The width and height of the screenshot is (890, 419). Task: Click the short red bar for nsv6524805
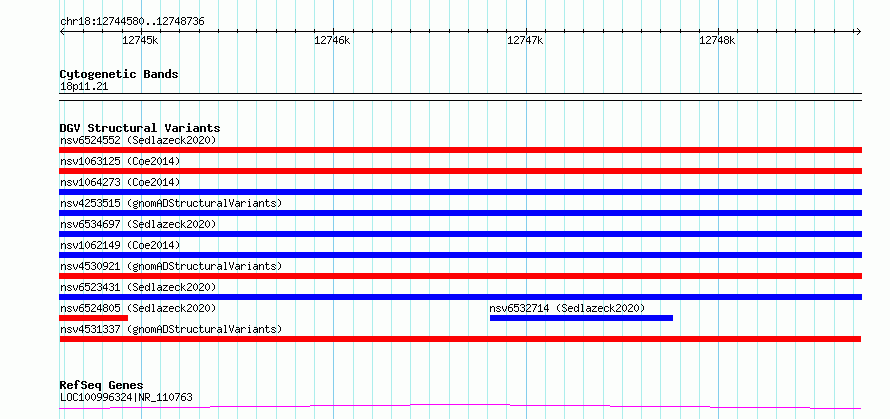tap(94, 318)
